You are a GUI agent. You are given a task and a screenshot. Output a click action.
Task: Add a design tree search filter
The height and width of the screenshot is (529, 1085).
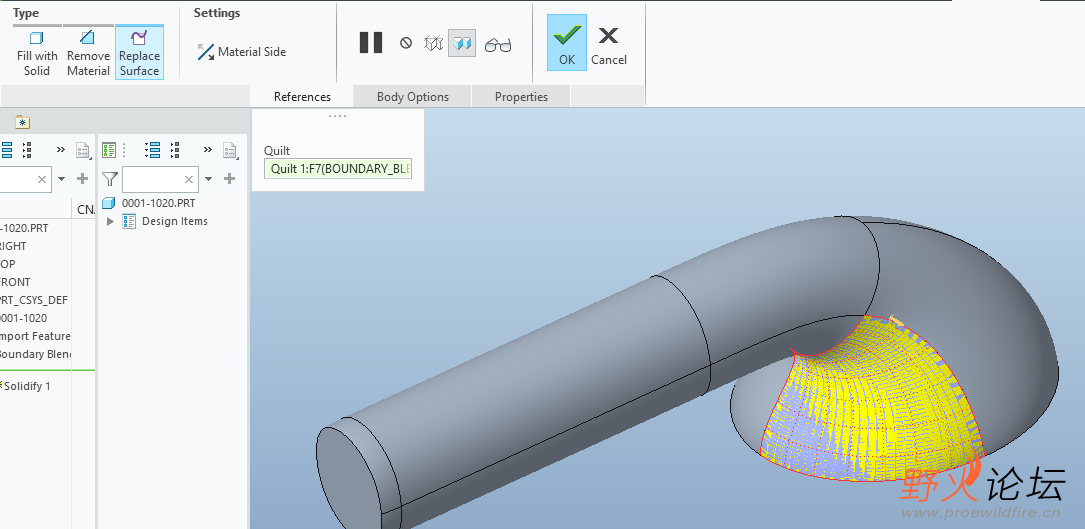[230, 179]
